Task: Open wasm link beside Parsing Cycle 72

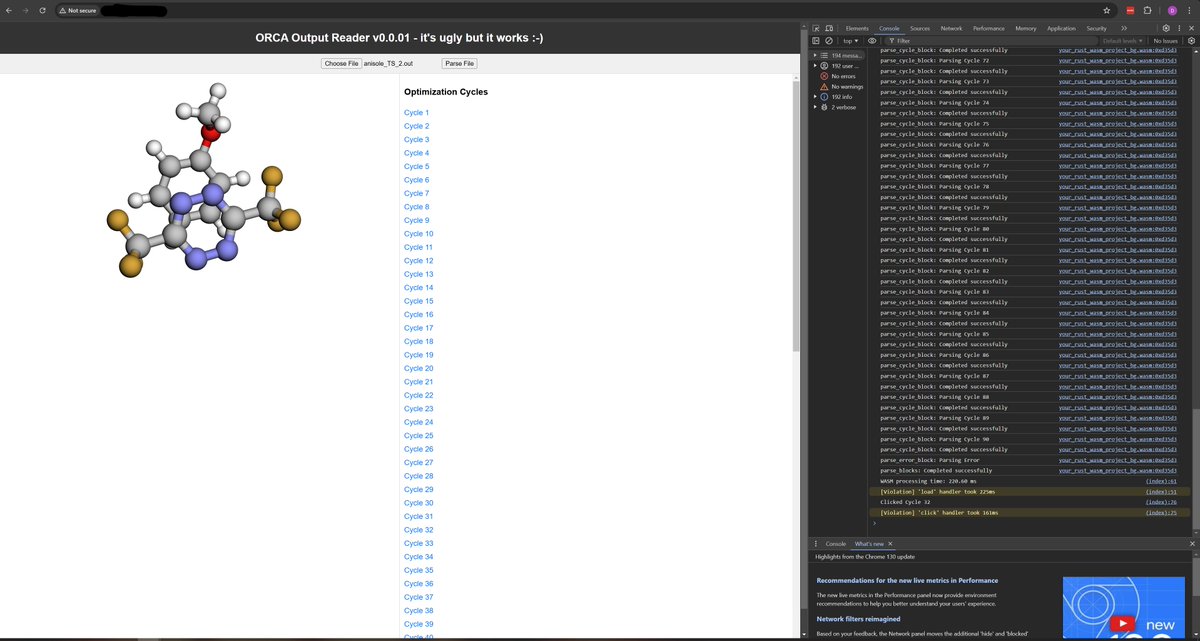Action: click(x=1118, y=60)
